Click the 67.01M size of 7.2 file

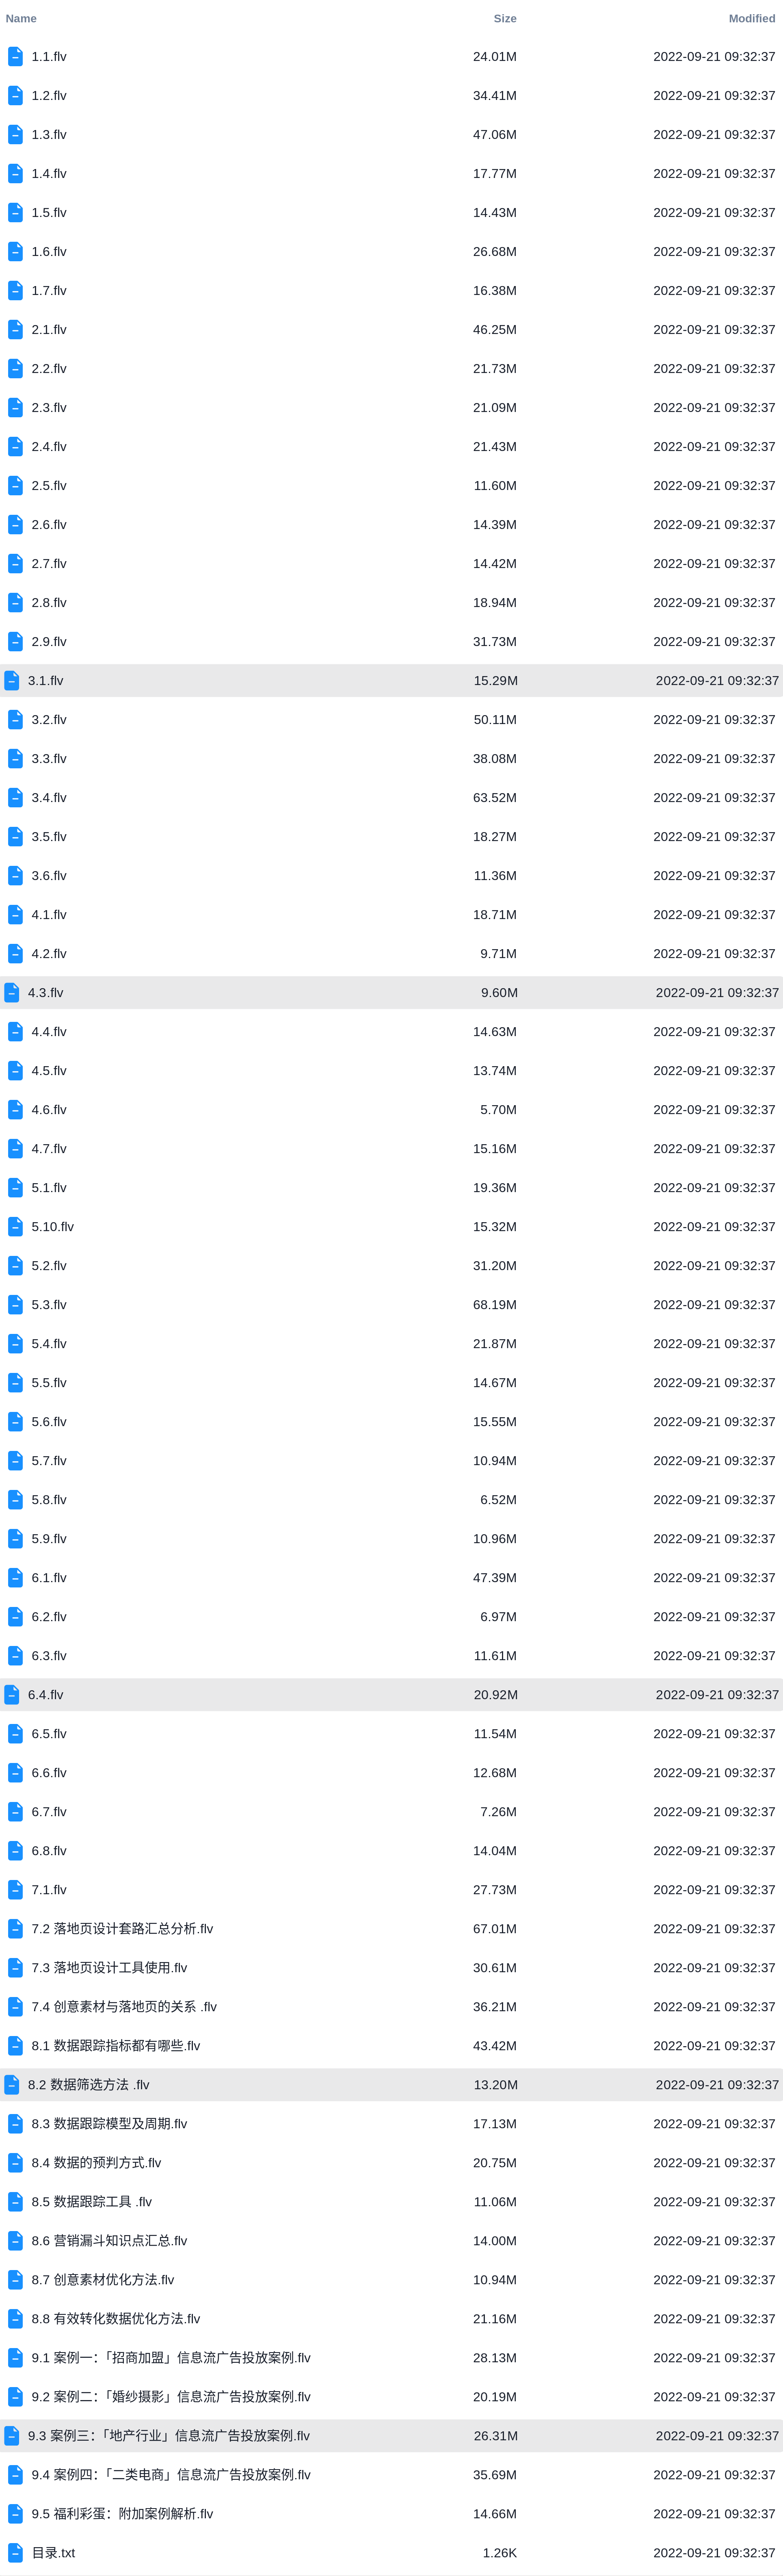(x=495, y=1929)
